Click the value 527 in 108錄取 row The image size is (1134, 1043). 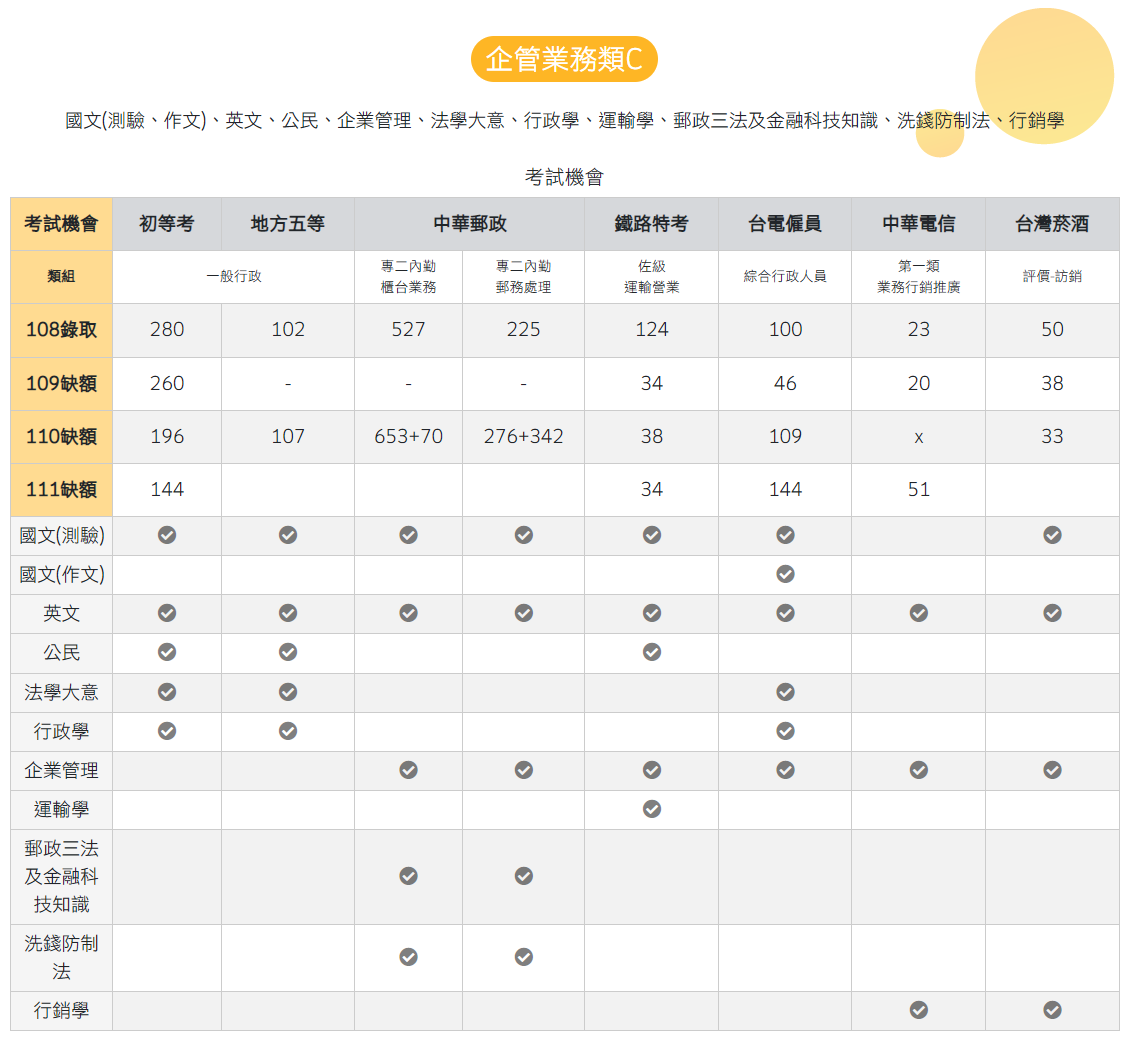(x=409, y=330)
